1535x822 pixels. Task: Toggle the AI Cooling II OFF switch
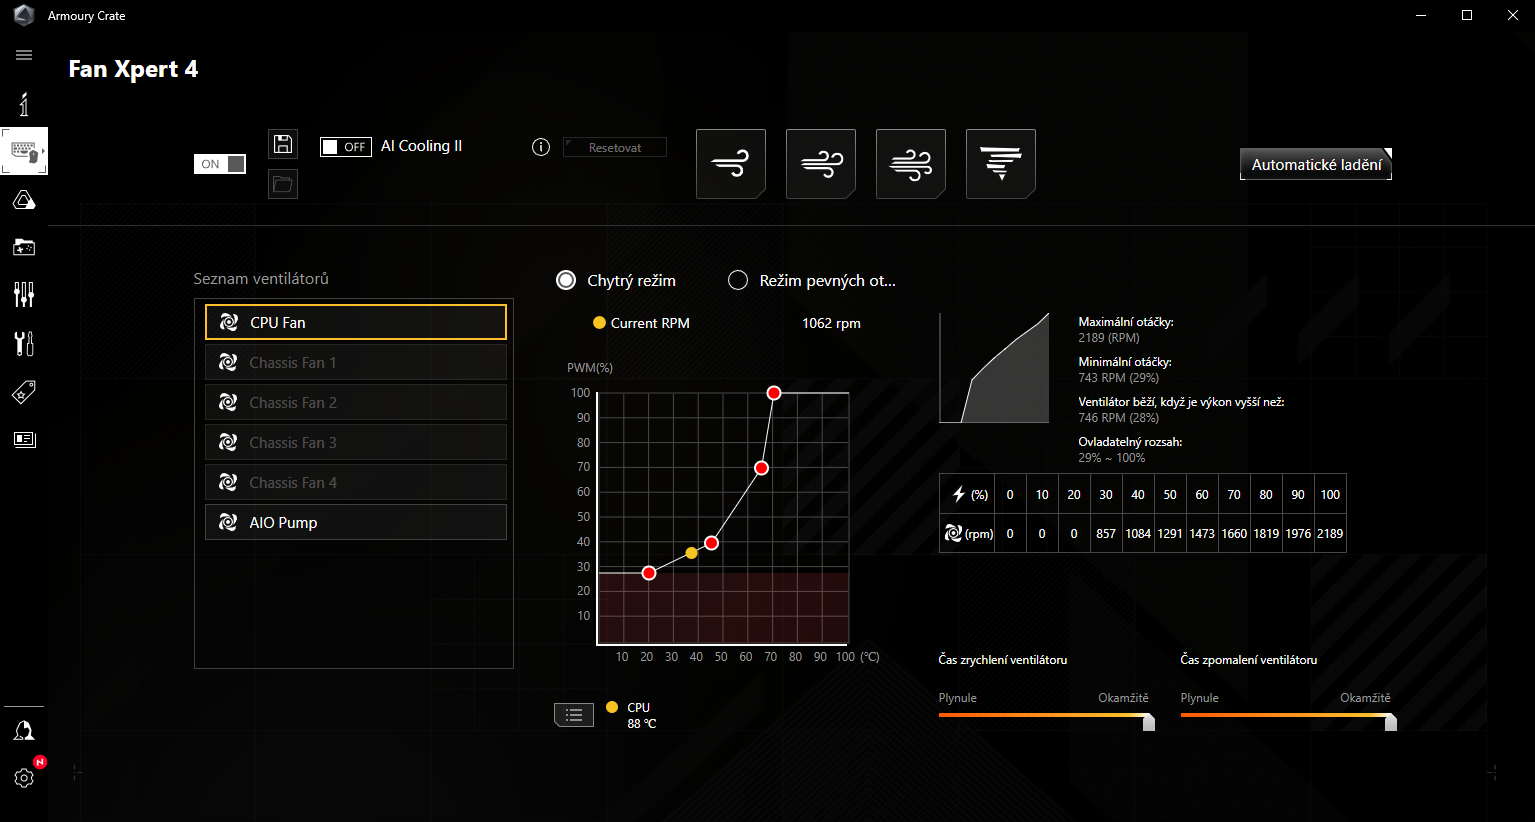[346, 147]
